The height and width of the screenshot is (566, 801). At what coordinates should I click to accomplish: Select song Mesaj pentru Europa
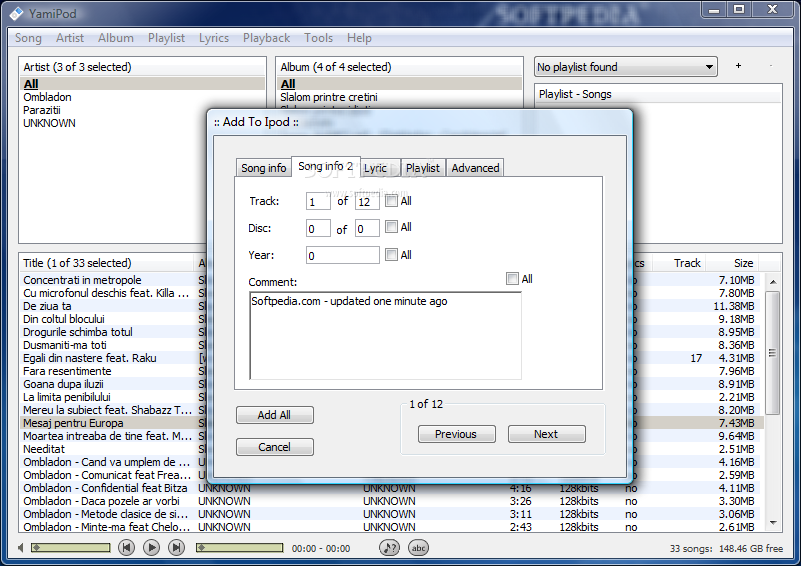[73, 423]
